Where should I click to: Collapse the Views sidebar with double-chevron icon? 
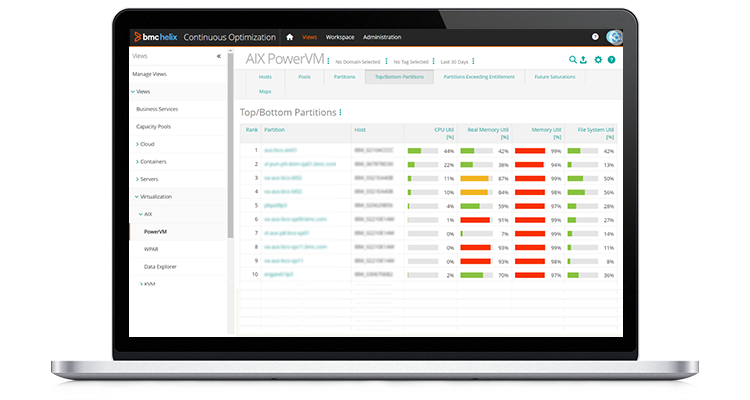(x=219, y=57)
